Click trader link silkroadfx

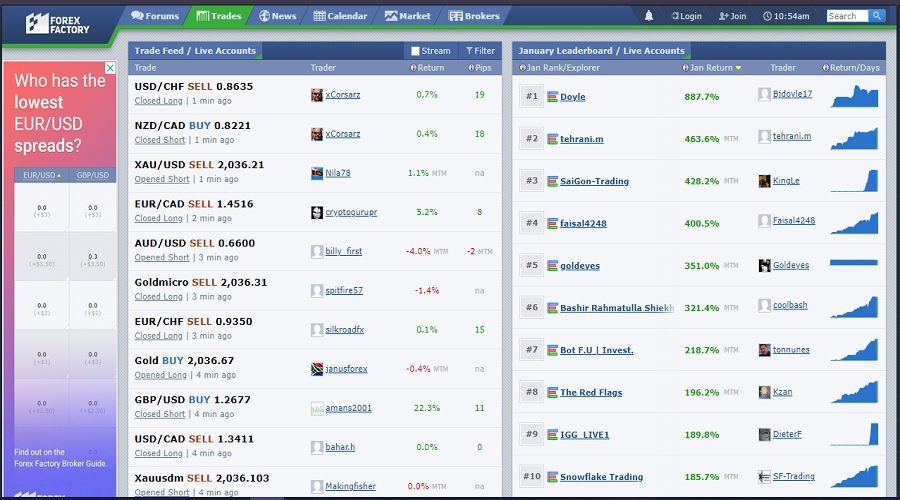(344, 330)
